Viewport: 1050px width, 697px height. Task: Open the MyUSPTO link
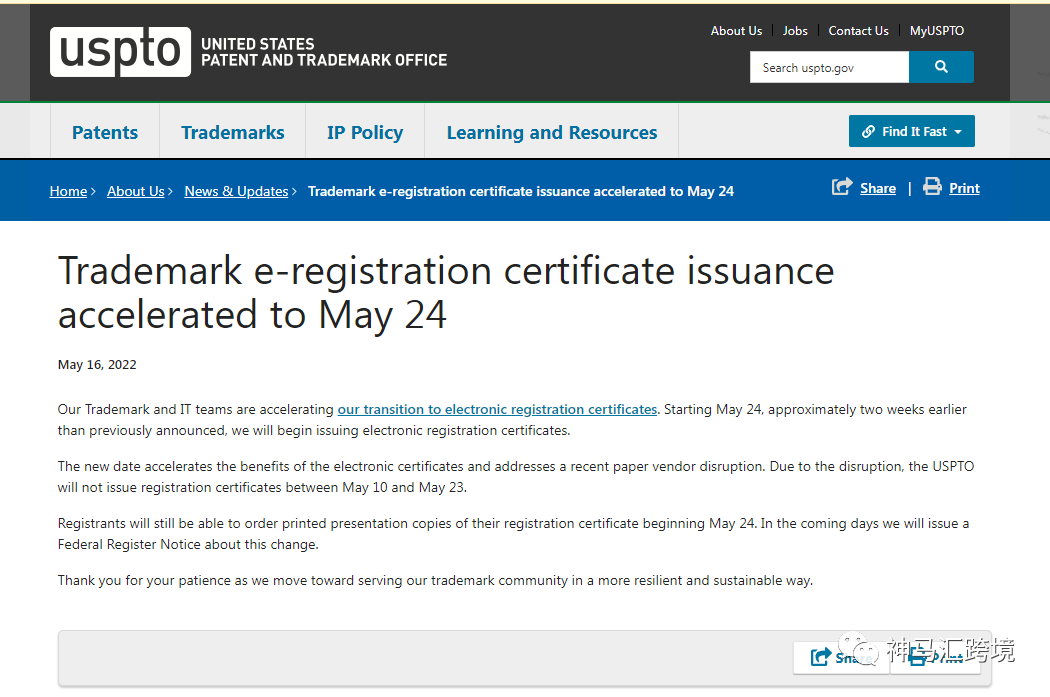click(x=937, y=31)
